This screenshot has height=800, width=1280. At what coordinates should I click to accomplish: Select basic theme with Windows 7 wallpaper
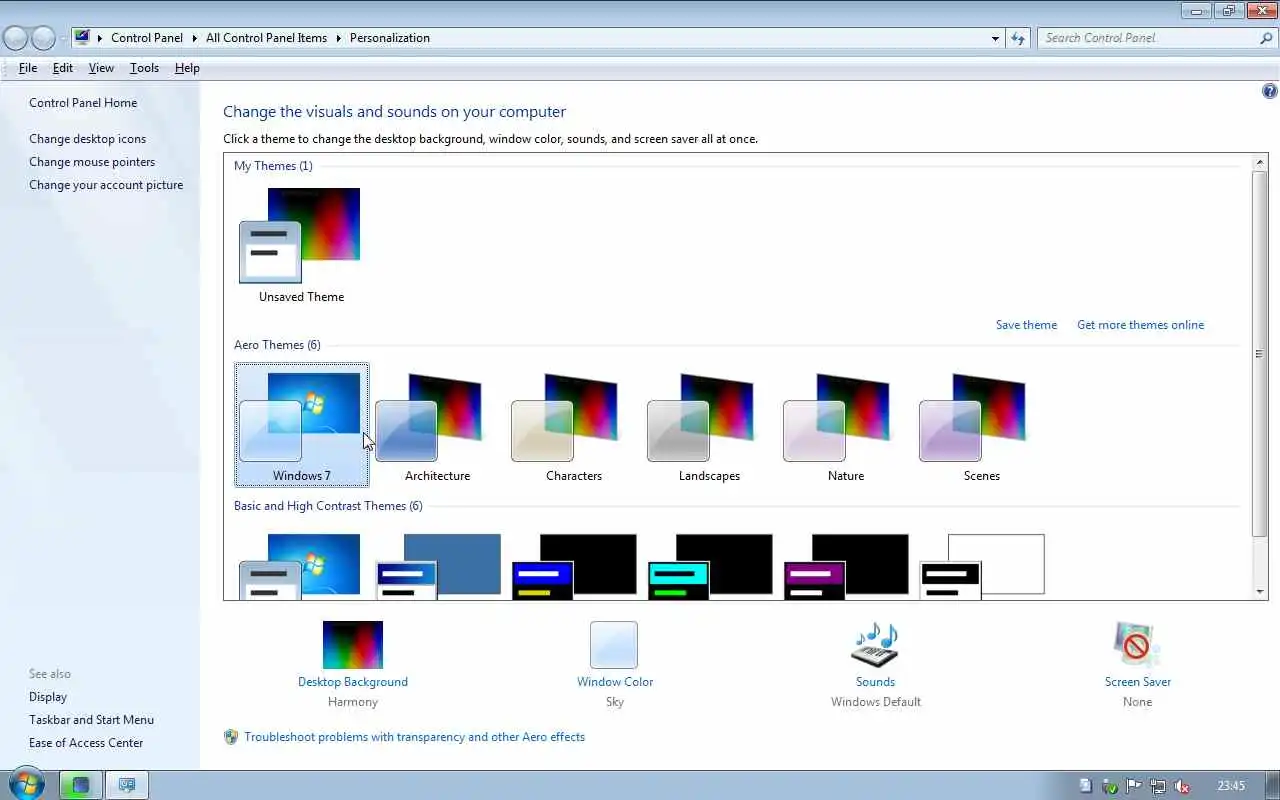(x=300, y=566)
